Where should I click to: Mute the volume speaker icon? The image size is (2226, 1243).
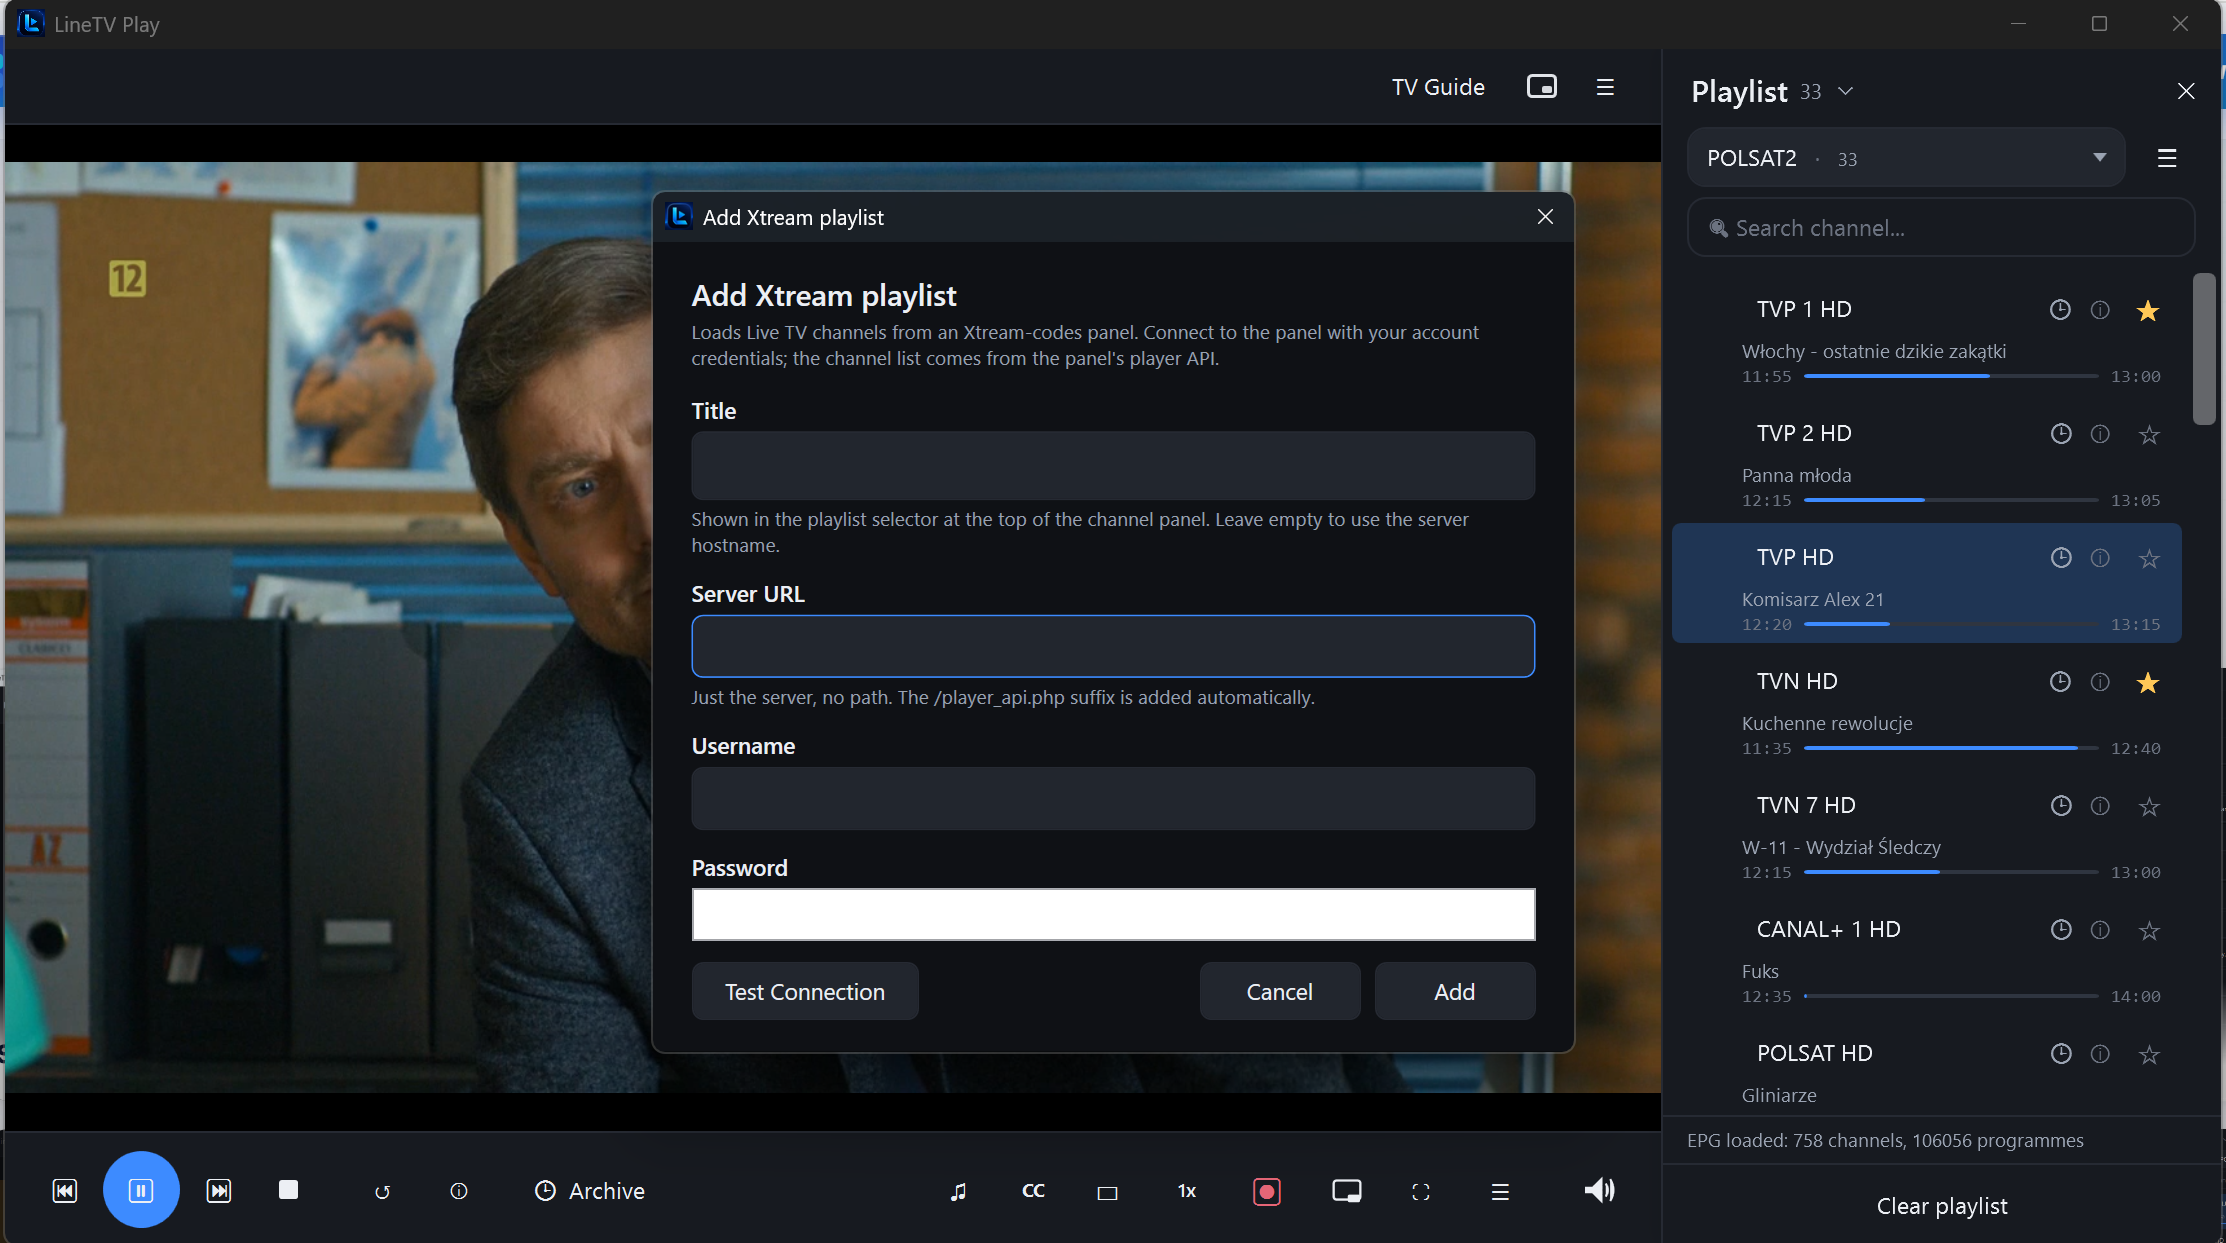point(1599,1190)
